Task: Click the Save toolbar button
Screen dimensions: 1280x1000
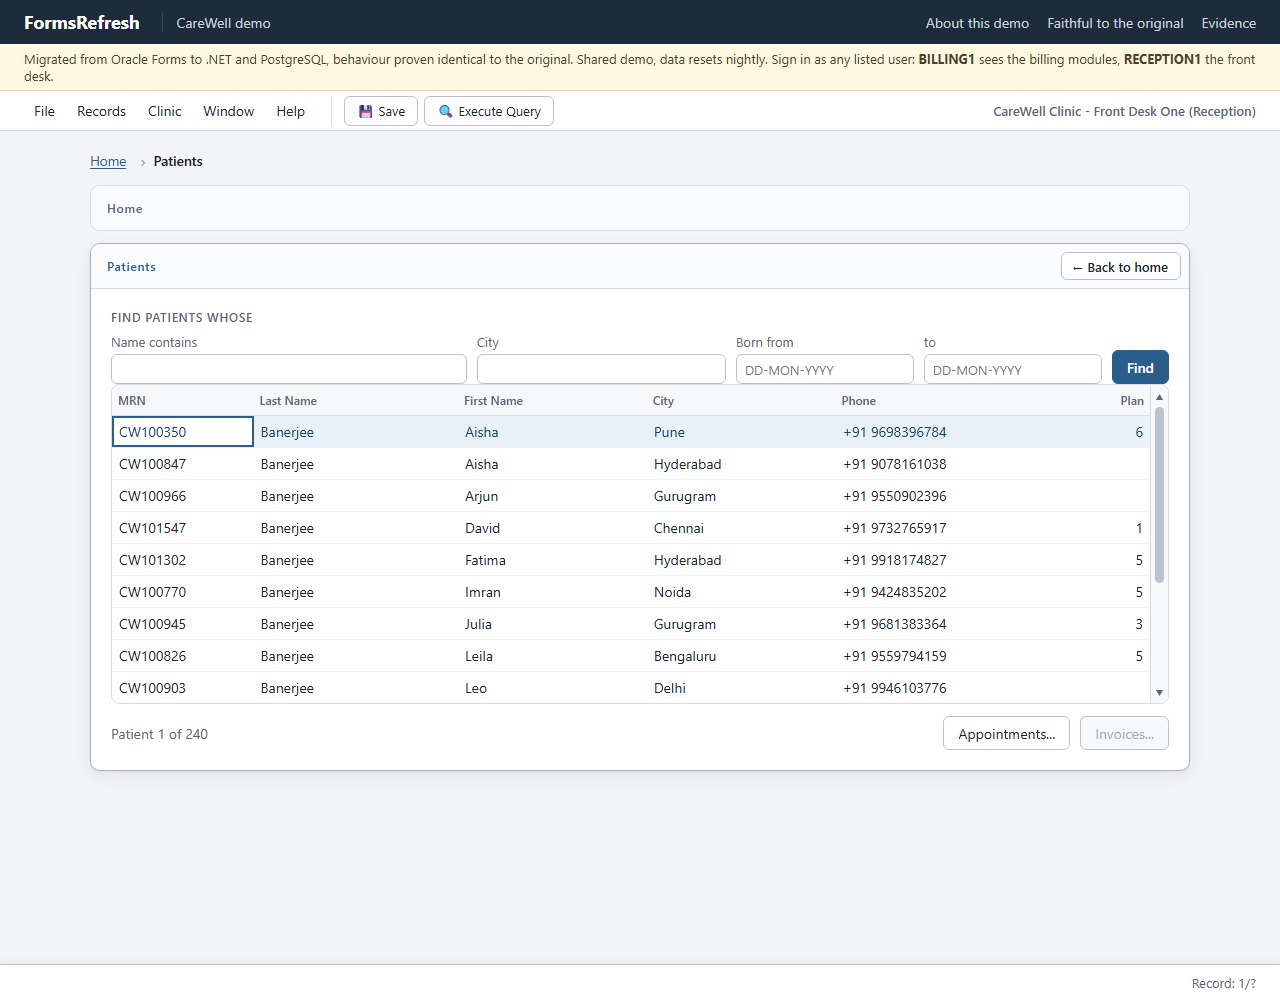Action: point(381,111)
